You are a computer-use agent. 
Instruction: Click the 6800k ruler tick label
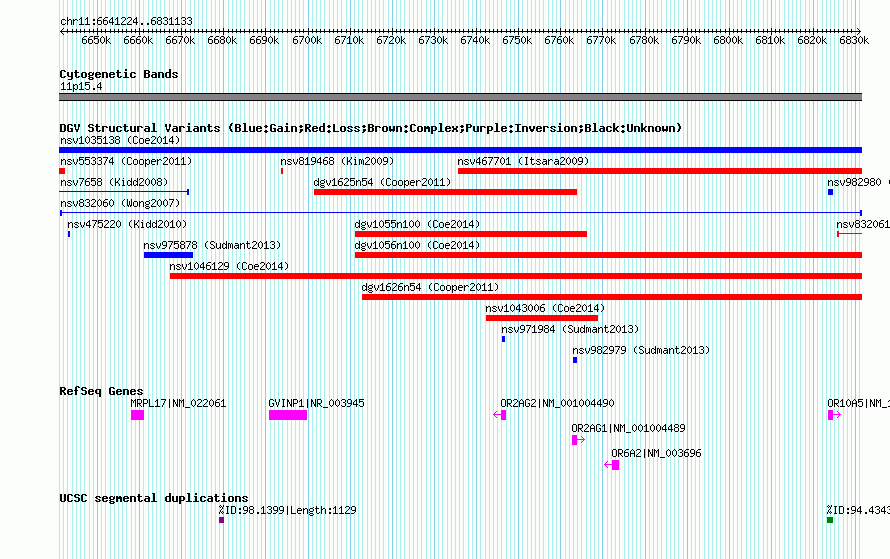728,41
